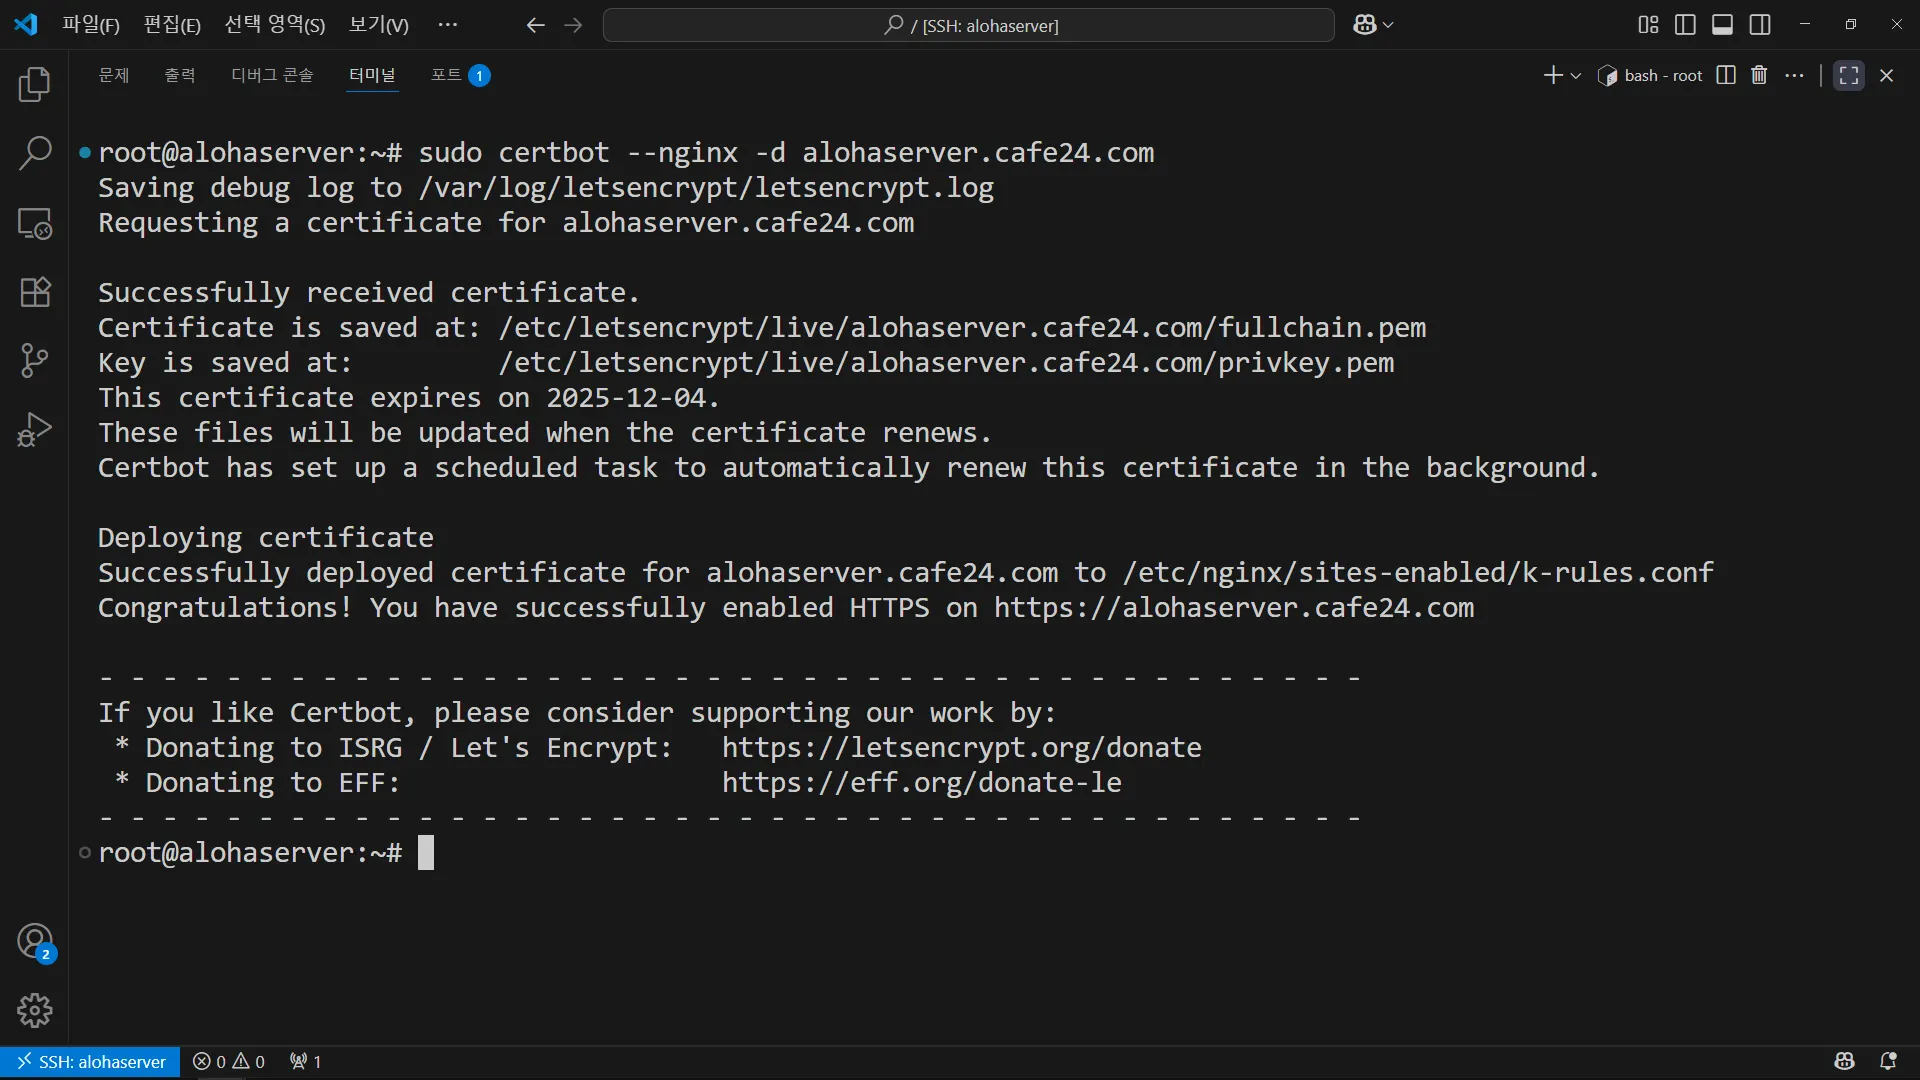
Task: Toggle primary side bar visibility
Action: point(1685,25)
